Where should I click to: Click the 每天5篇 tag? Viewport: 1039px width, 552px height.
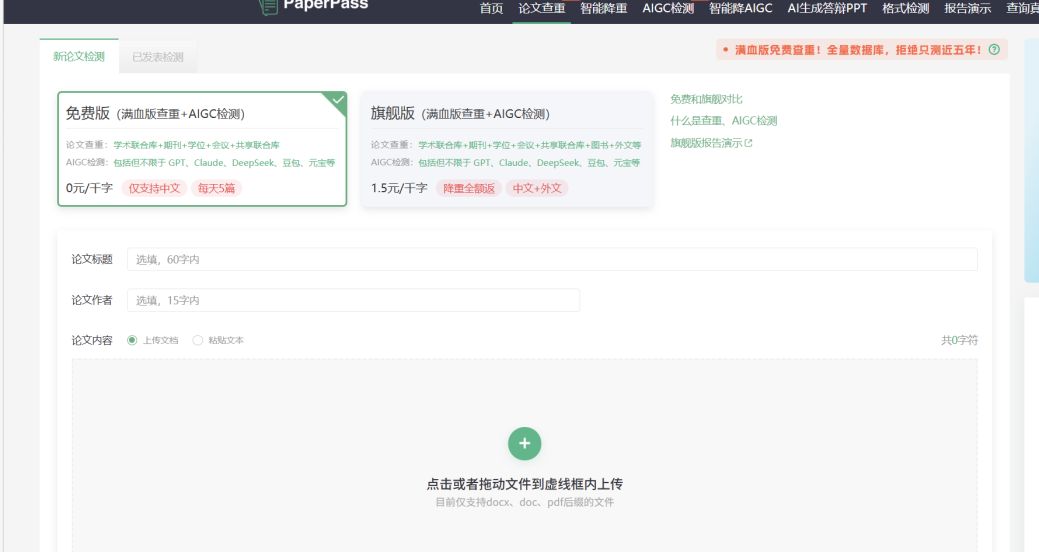click(217, 188)
